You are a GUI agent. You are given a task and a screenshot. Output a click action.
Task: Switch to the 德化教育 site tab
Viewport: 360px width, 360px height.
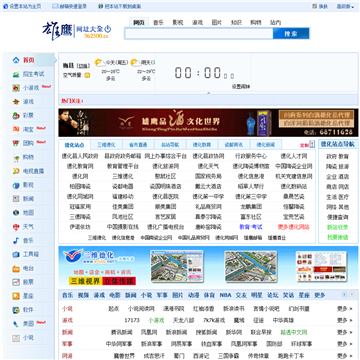[x=202, y=145]
